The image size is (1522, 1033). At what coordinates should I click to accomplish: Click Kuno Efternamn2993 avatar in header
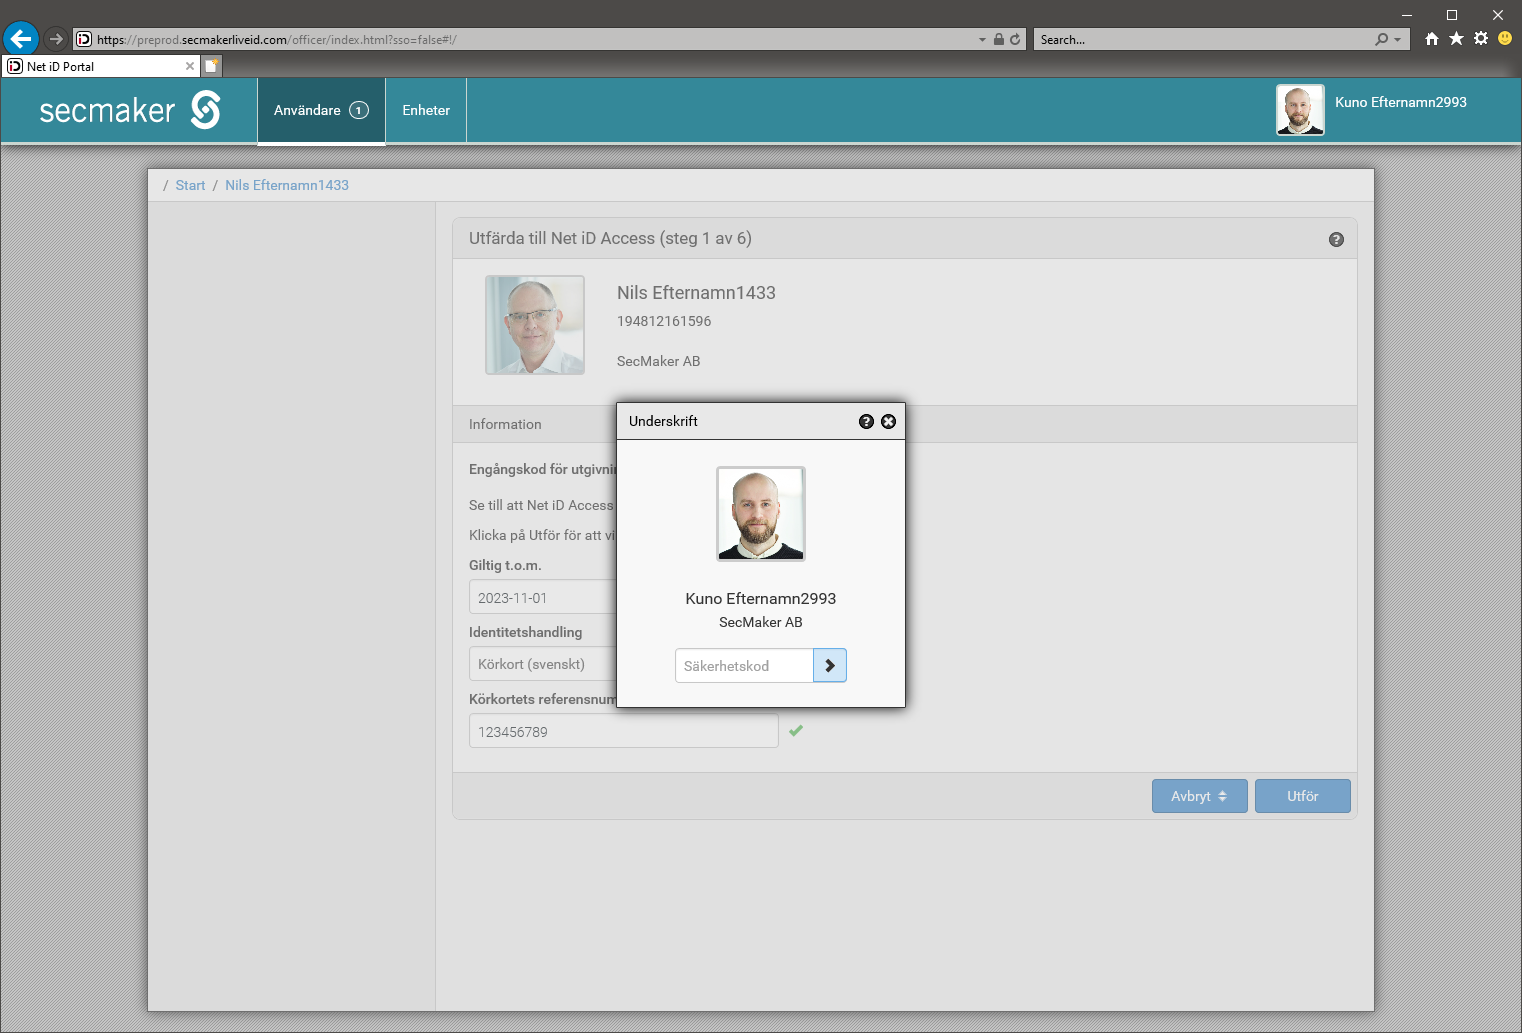tap(1300, 110)
